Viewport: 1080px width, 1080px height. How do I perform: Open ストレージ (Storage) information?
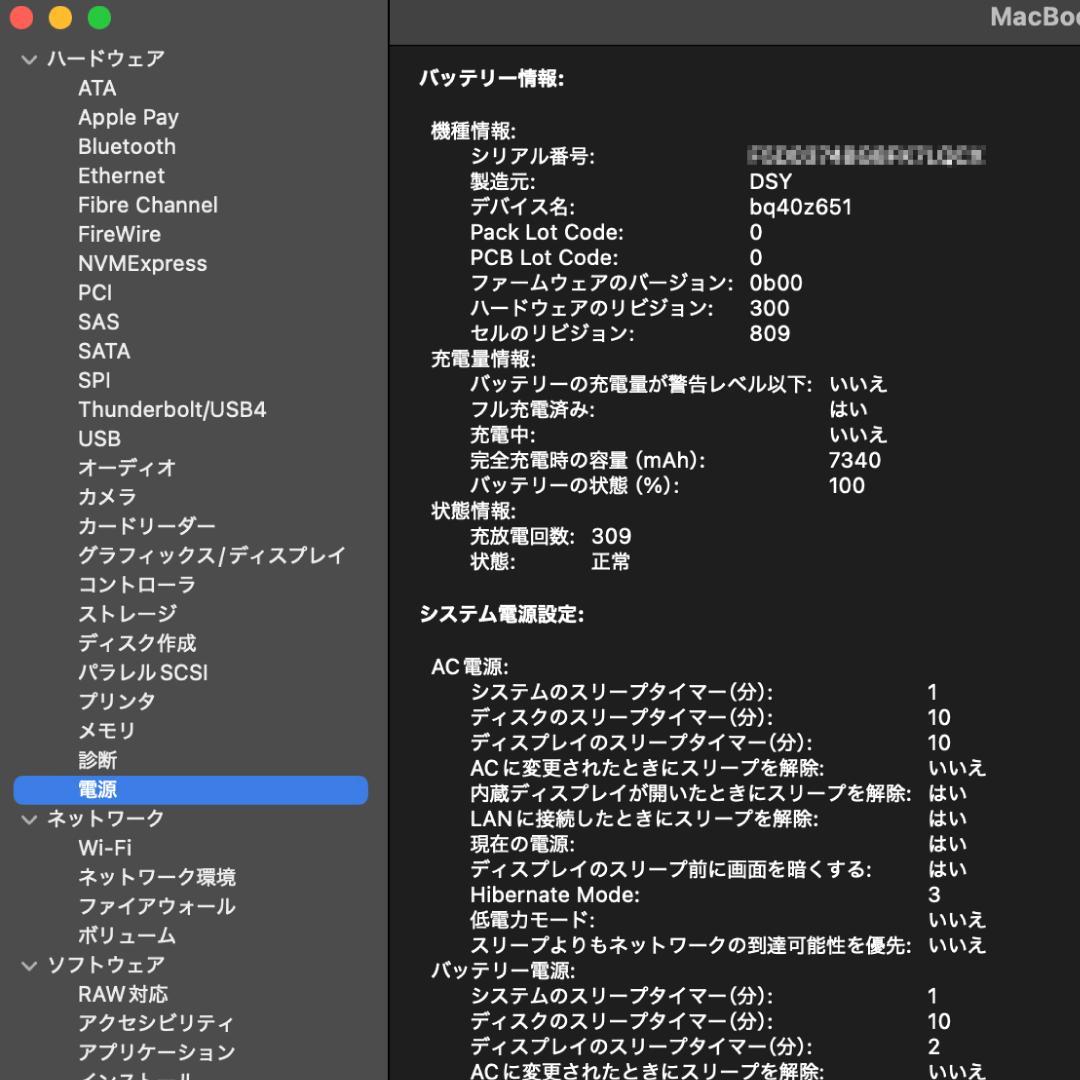tap(125, 614)
